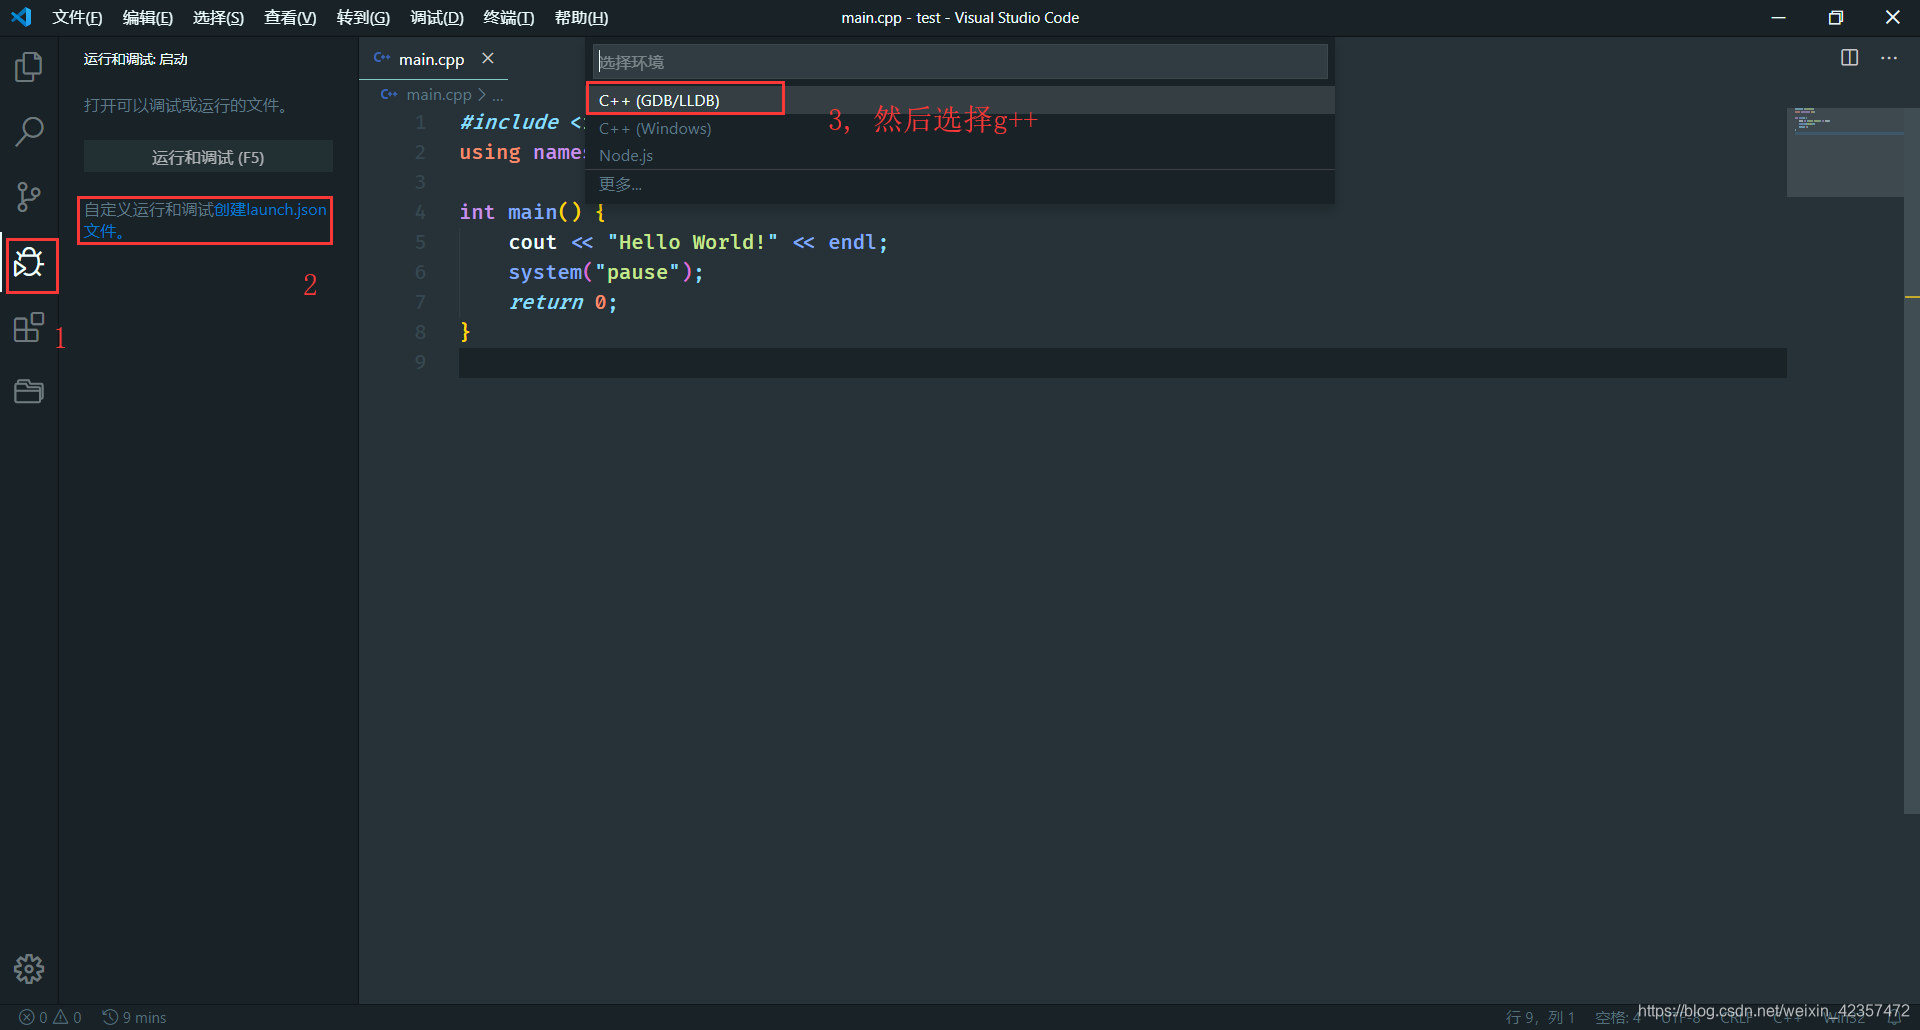Click on the "Hello World!" string
This screenshot has height=1030, width=1920.
click(693, 242)
